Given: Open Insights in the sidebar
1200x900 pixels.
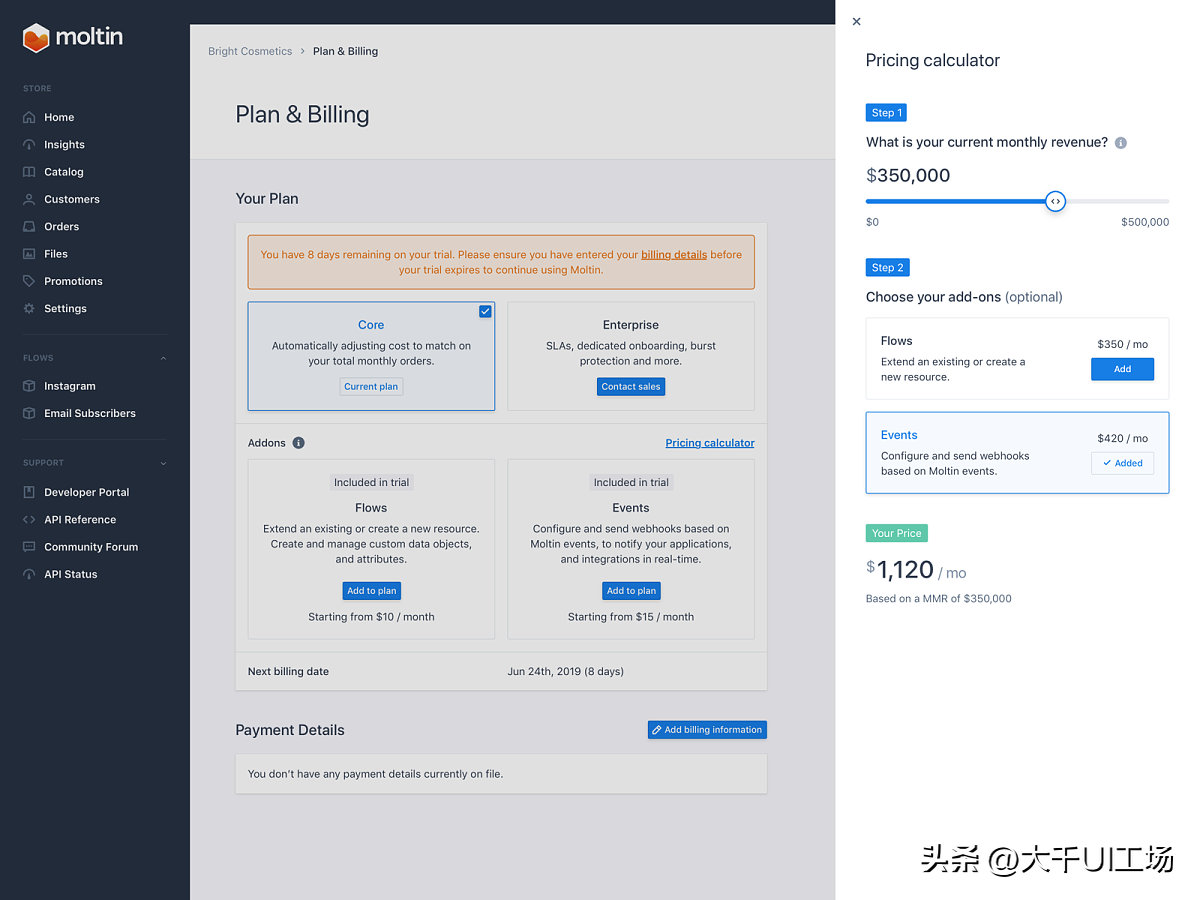Looking at the screenshot, I should tap(64, 144).
